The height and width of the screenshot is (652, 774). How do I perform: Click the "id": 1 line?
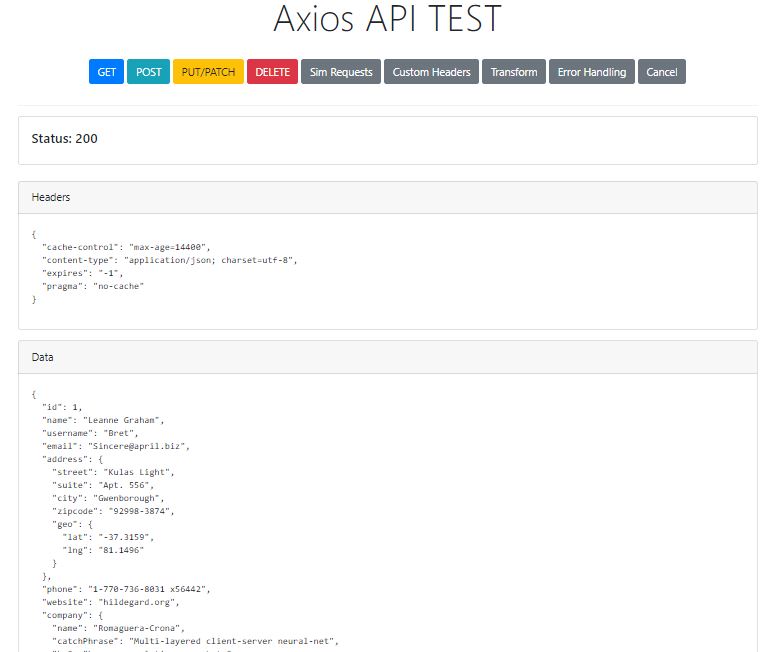pos(62,407)
